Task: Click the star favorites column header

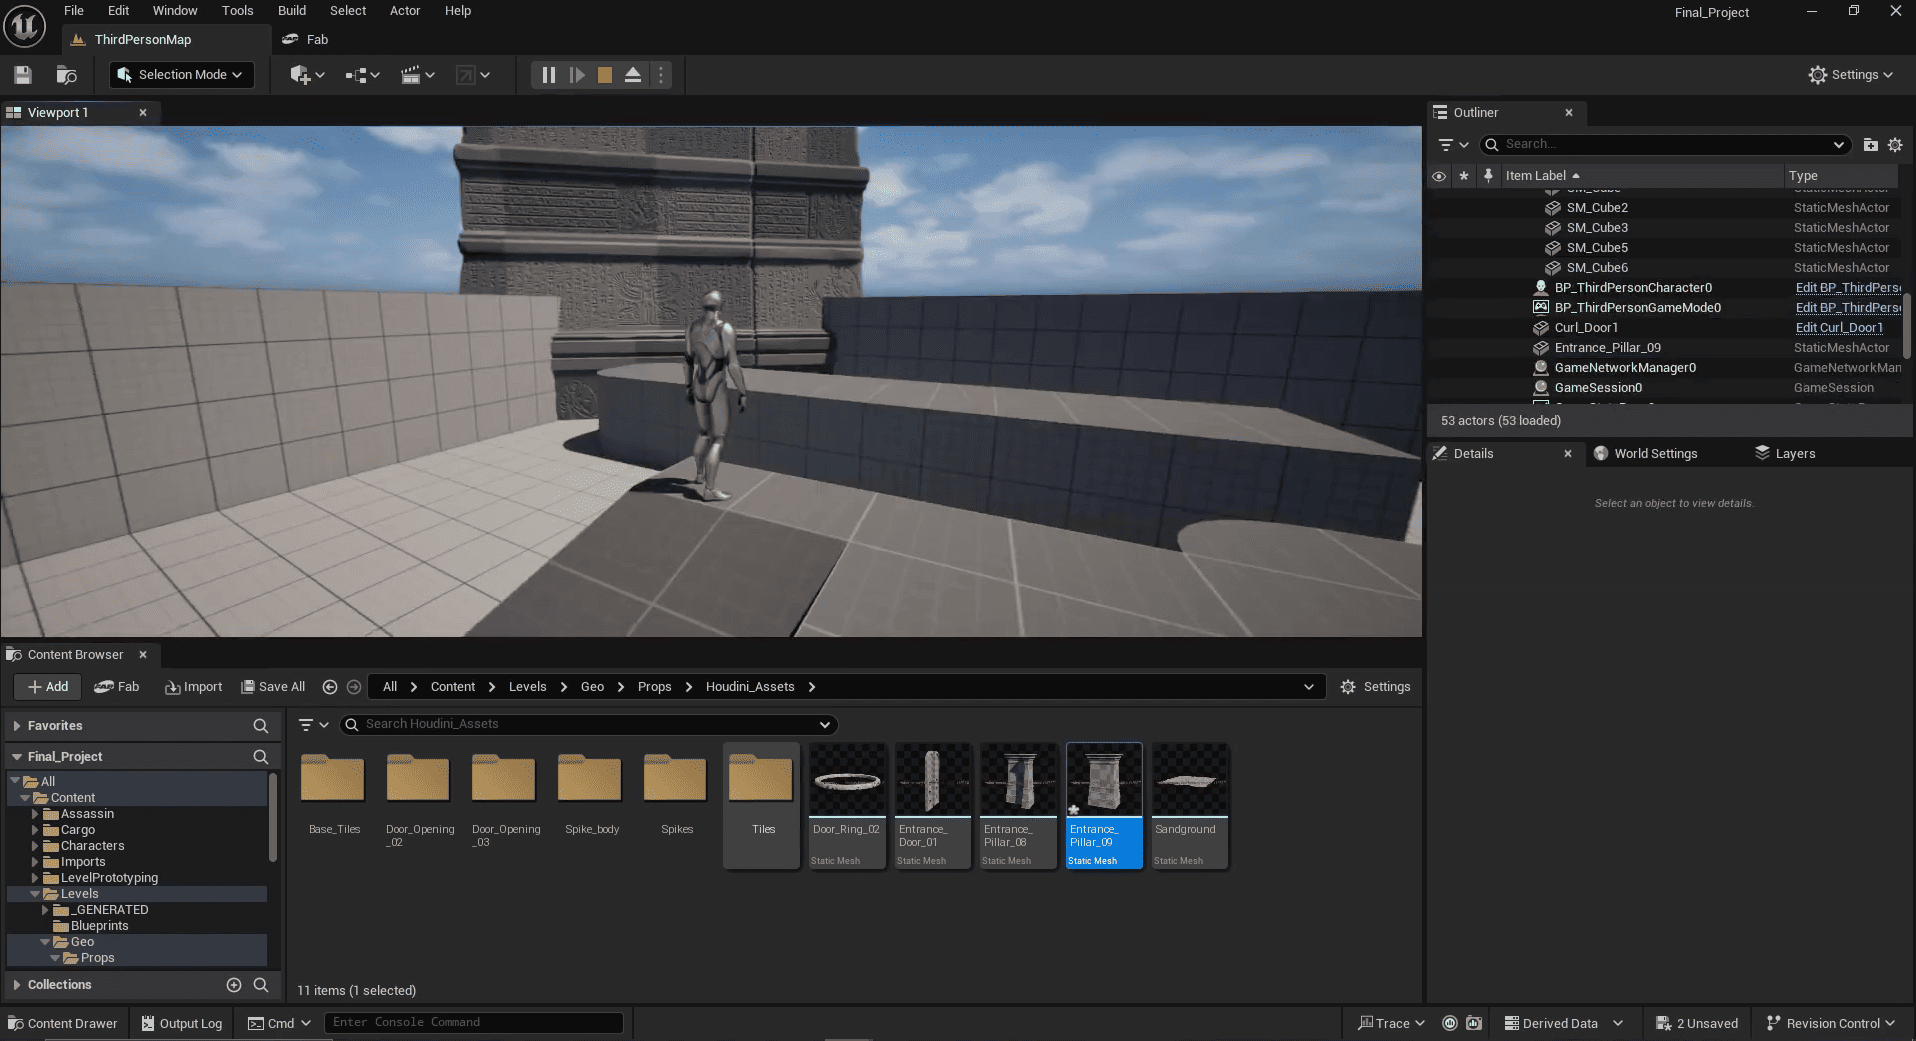Action: pyautogui.click(x=1464, y=176)
